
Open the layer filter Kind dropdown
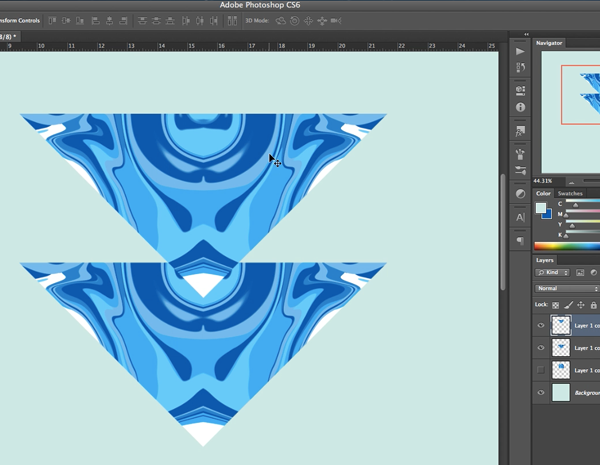[553, 272]
